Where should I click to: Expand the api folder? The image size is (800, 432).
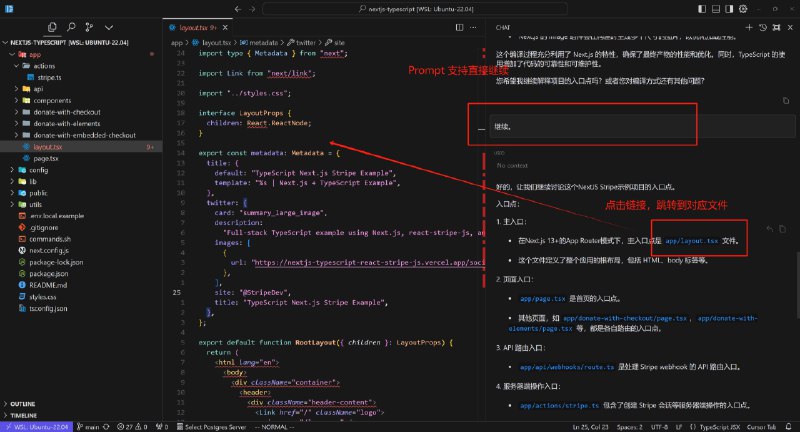click(x=38, y=89)
